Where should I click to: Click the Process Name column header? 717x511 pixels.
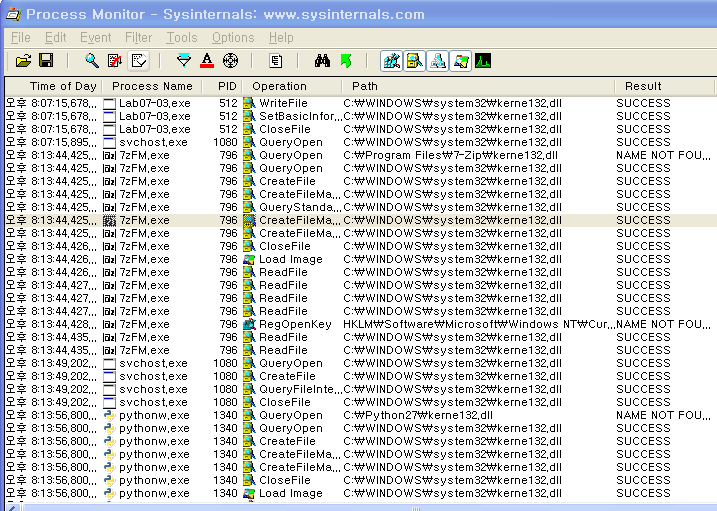[152, 86]
